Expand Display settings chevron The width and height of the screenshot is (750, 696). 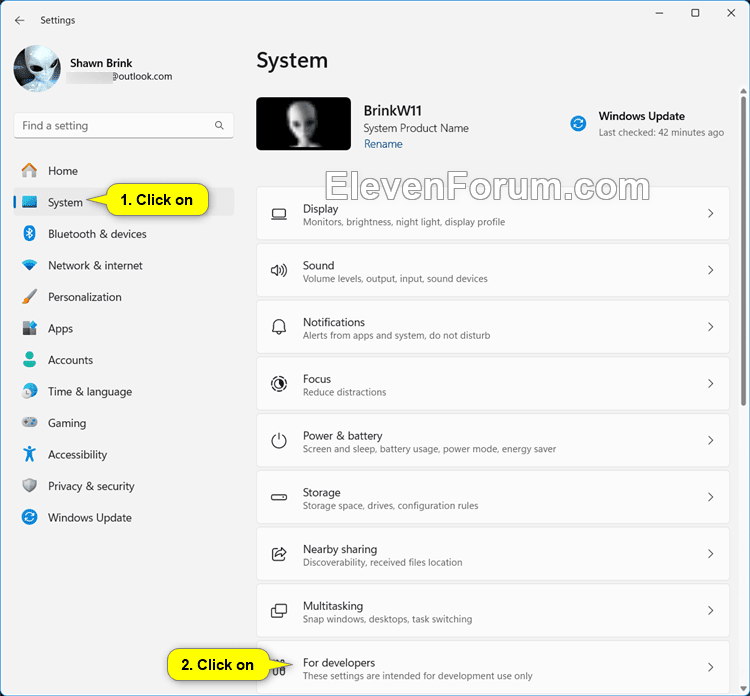710,214
